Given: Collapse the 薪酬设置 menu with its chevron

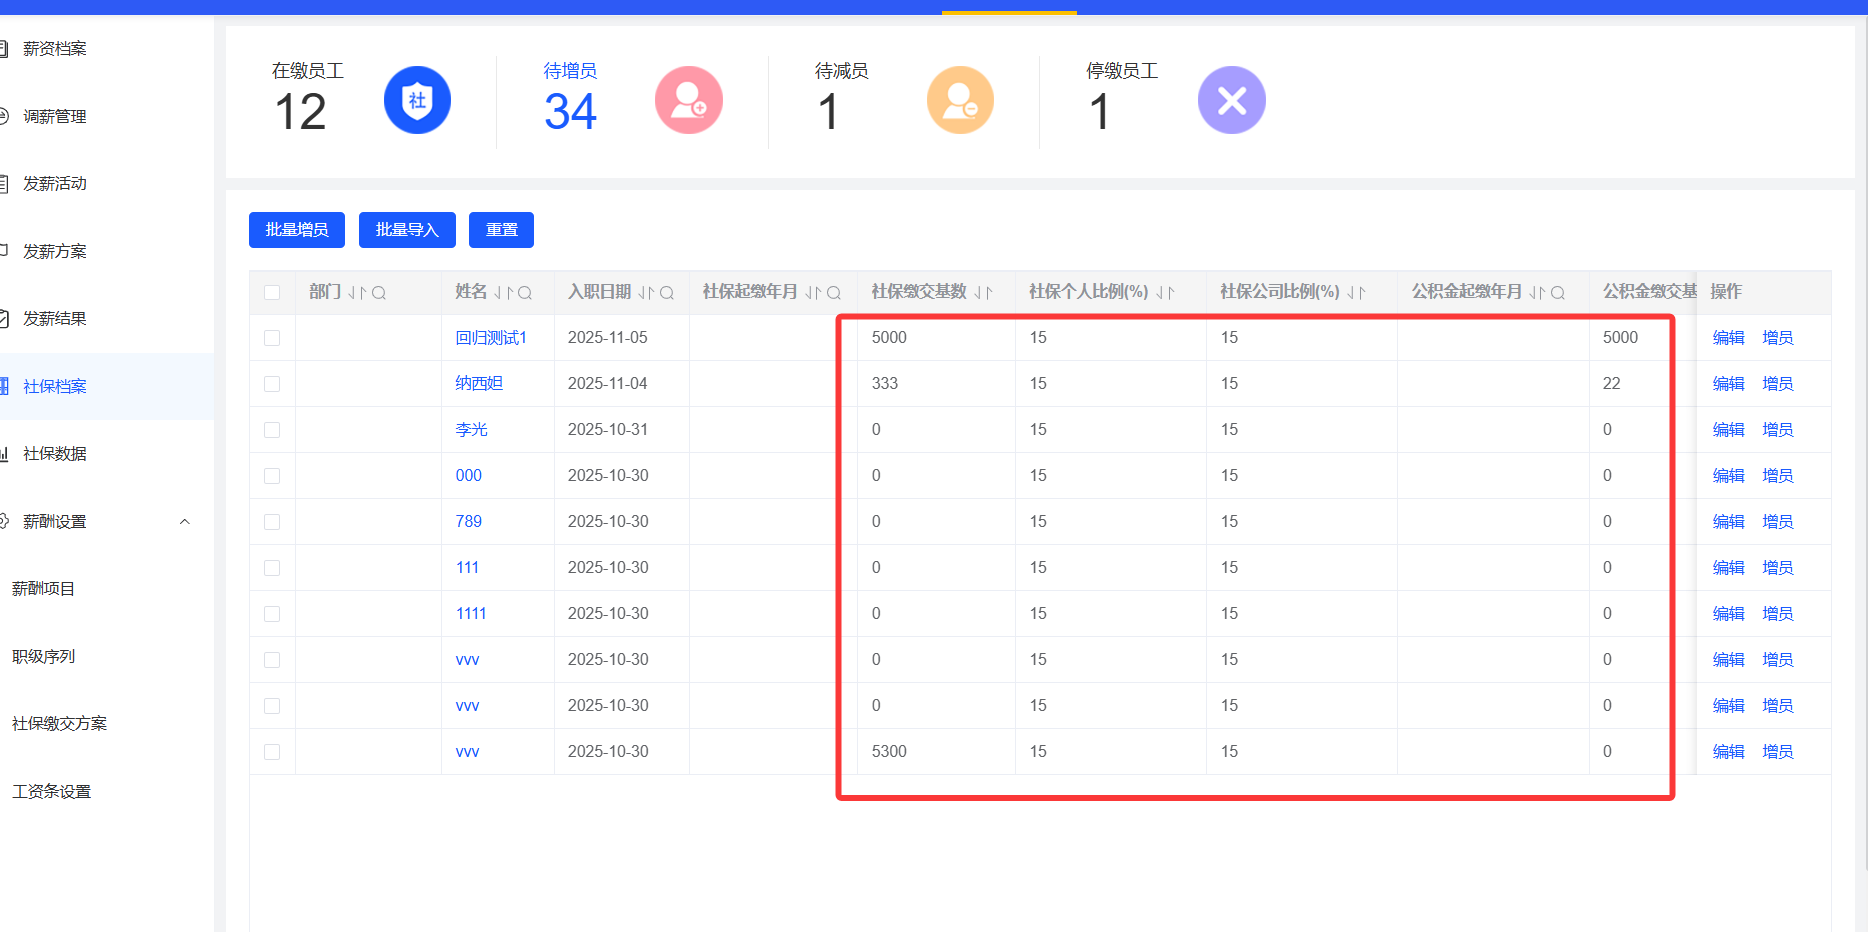Looking at the screenshot, I should [184, 522].
